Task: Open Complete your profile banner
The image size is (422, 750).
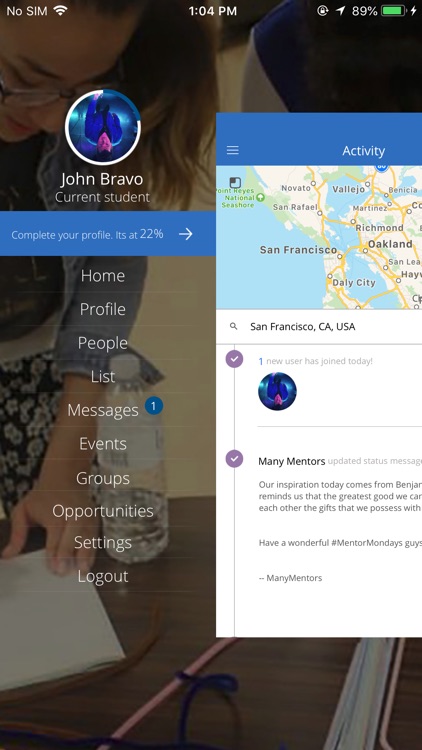Action: pyautogui.click(x=108, y=233)
